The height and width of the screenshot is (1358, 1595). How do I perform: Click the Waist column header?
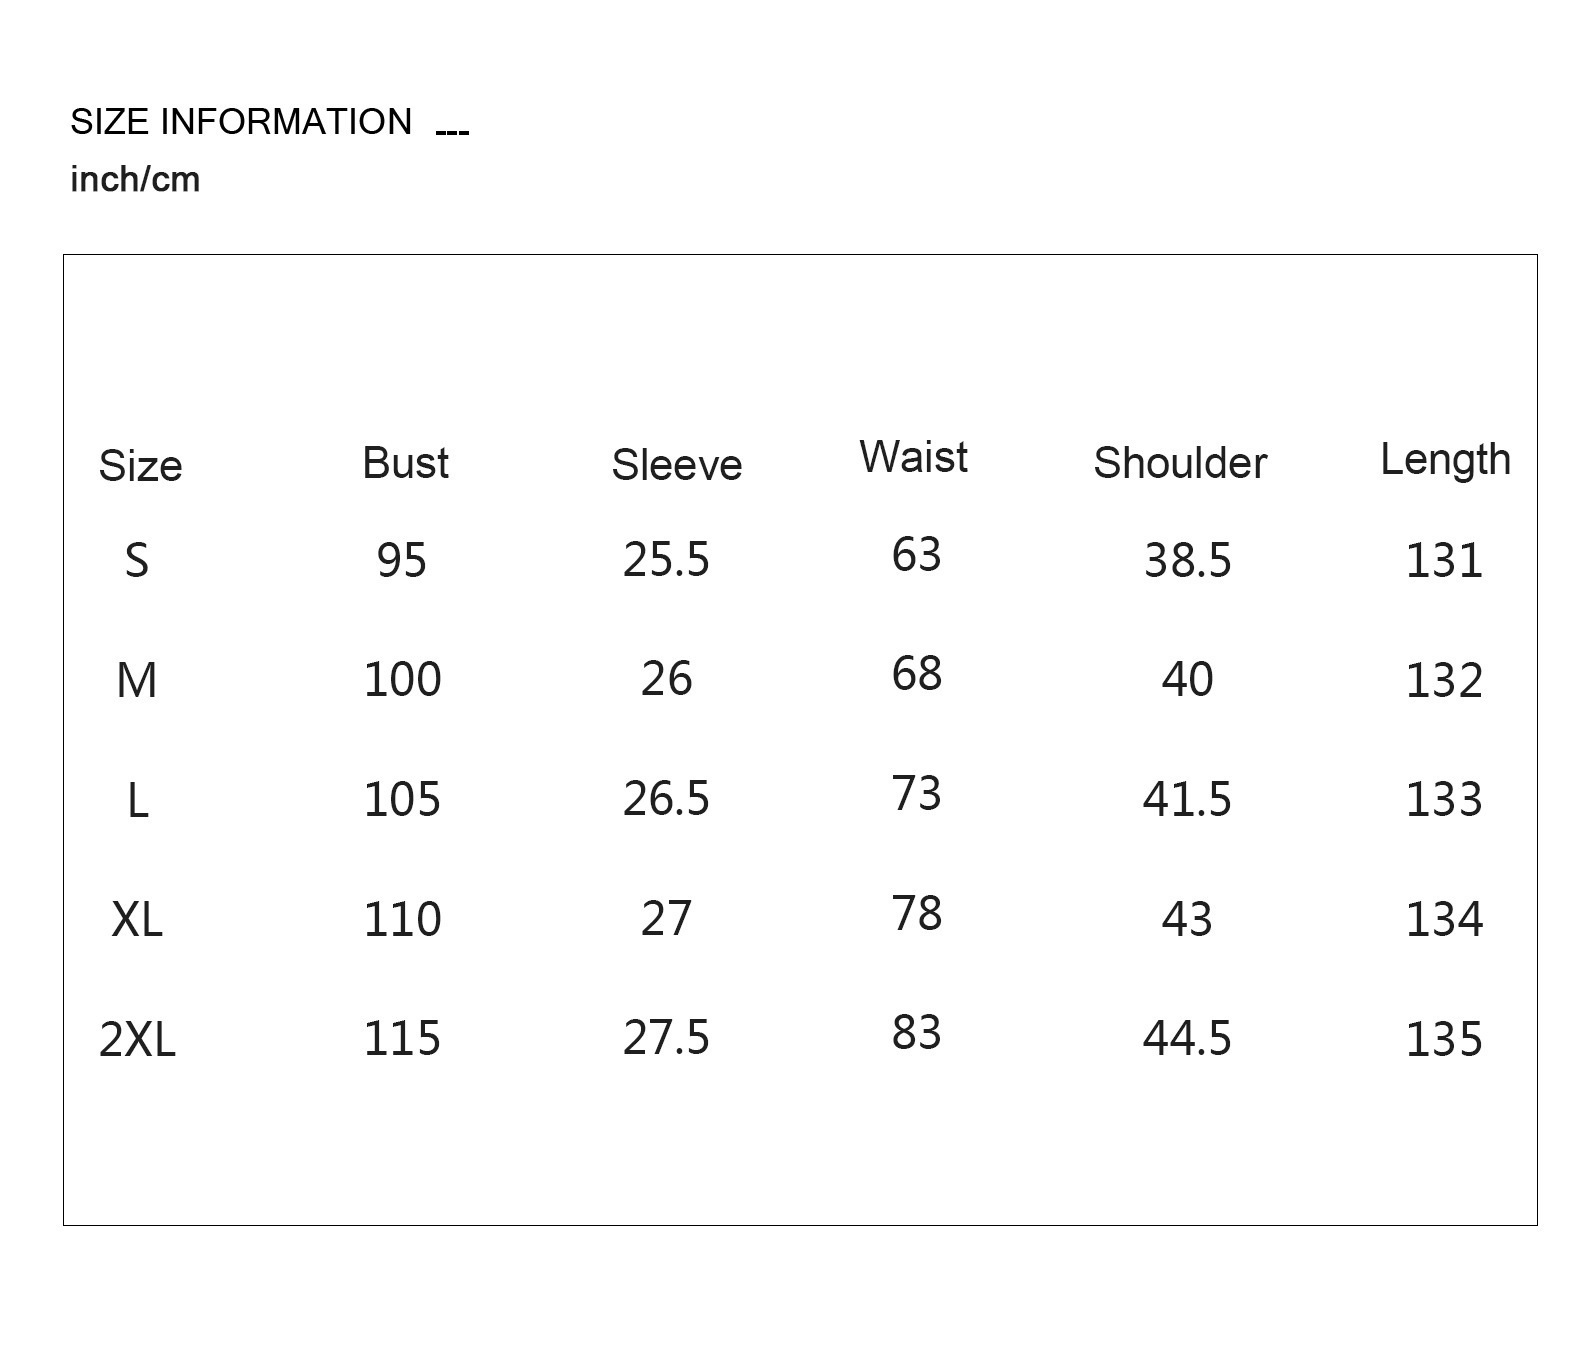coord(913,457)
